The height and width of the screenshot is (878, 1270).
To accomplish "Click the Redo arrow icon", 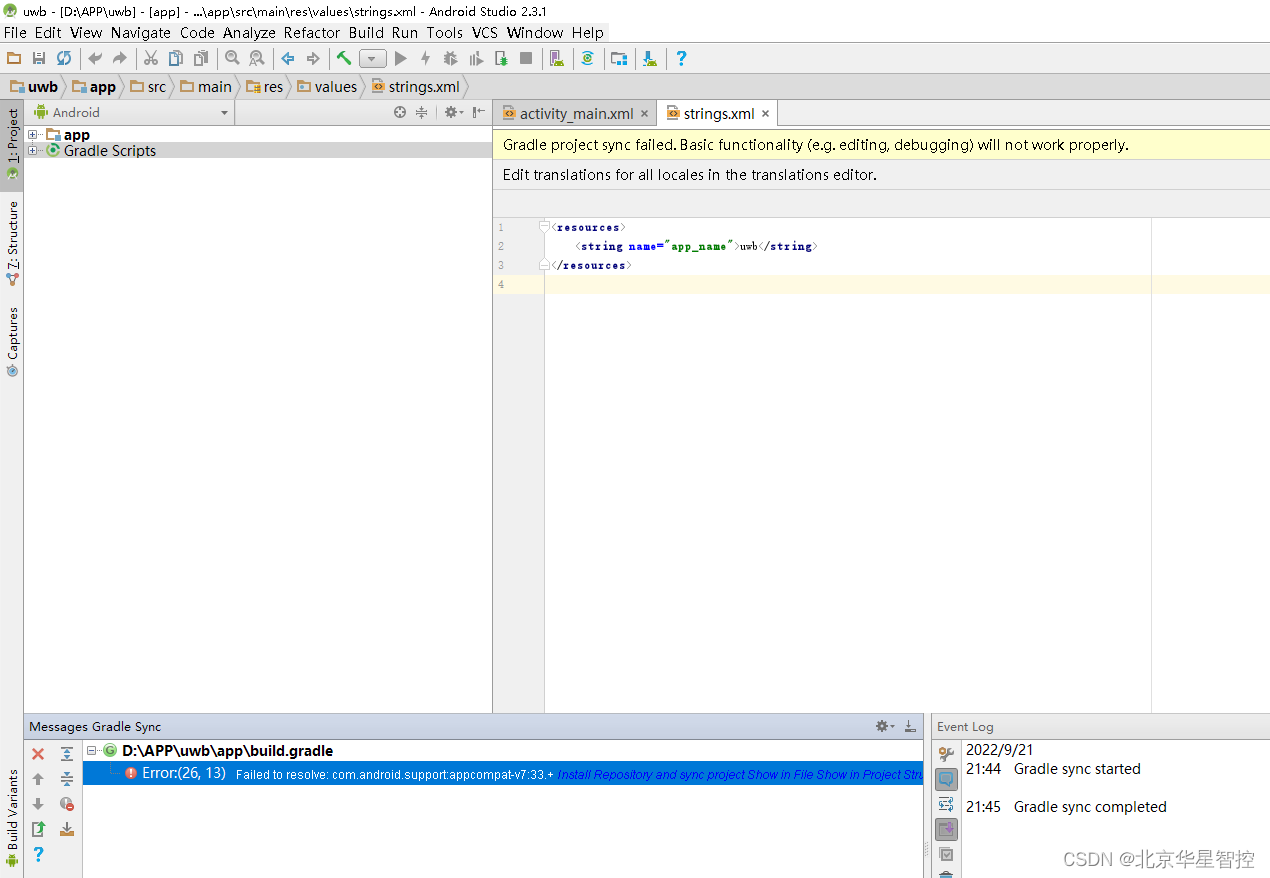I will point(120,59).
